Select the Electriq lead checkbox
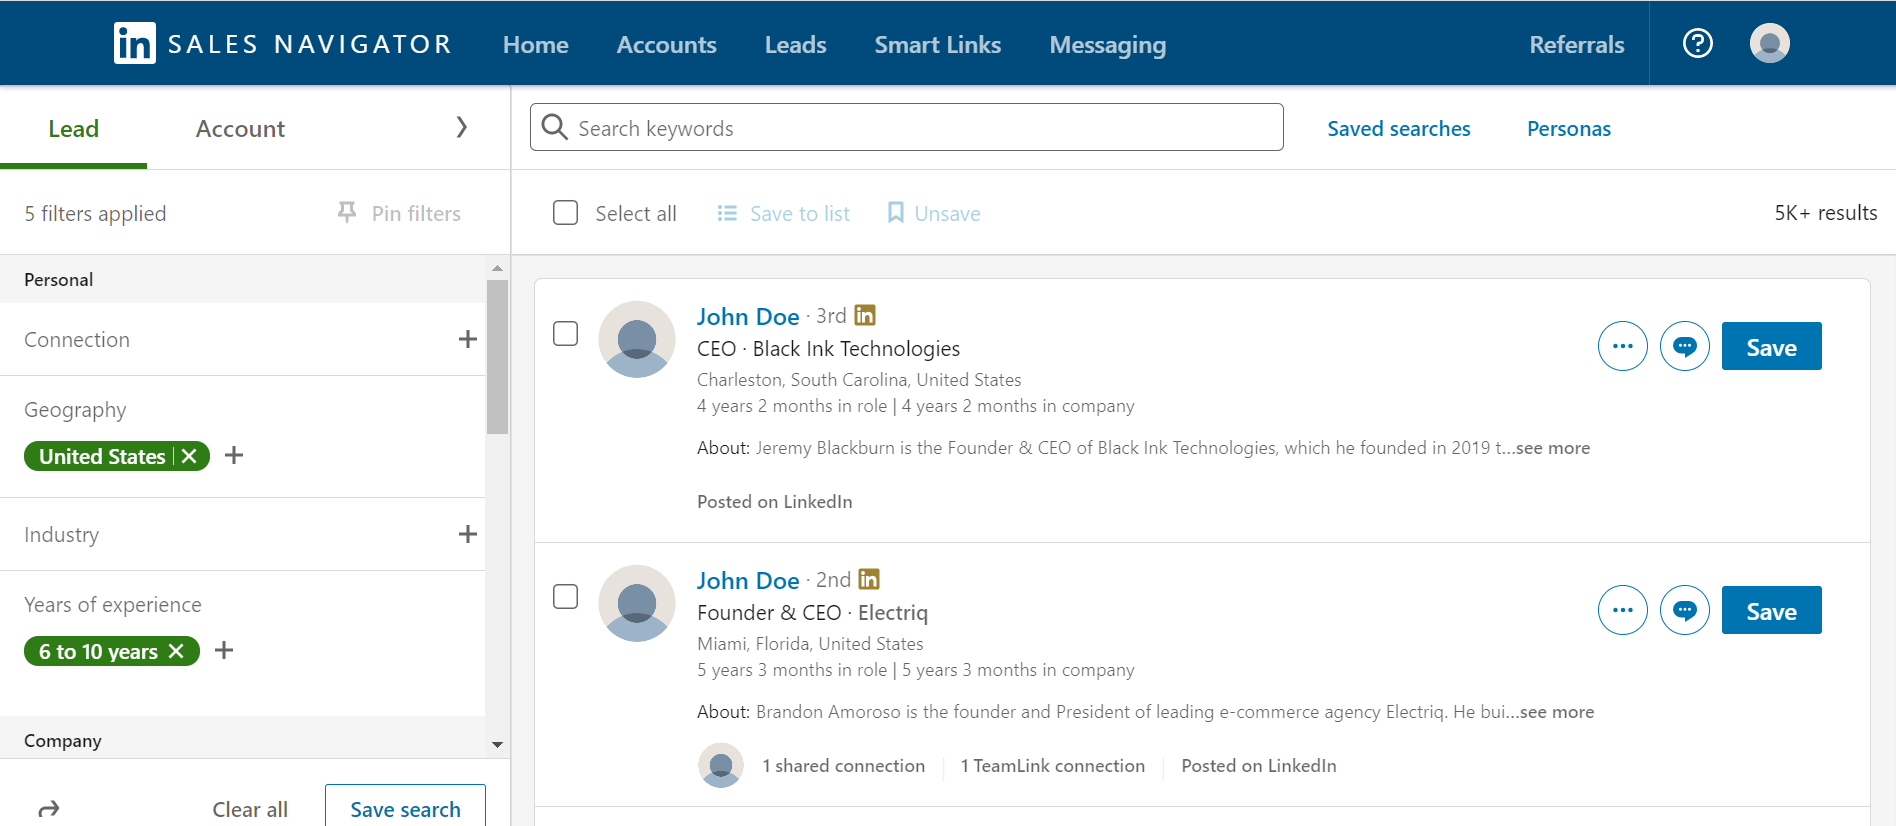This screenshot has height=826, width=1896. click(x=566, y=596)
